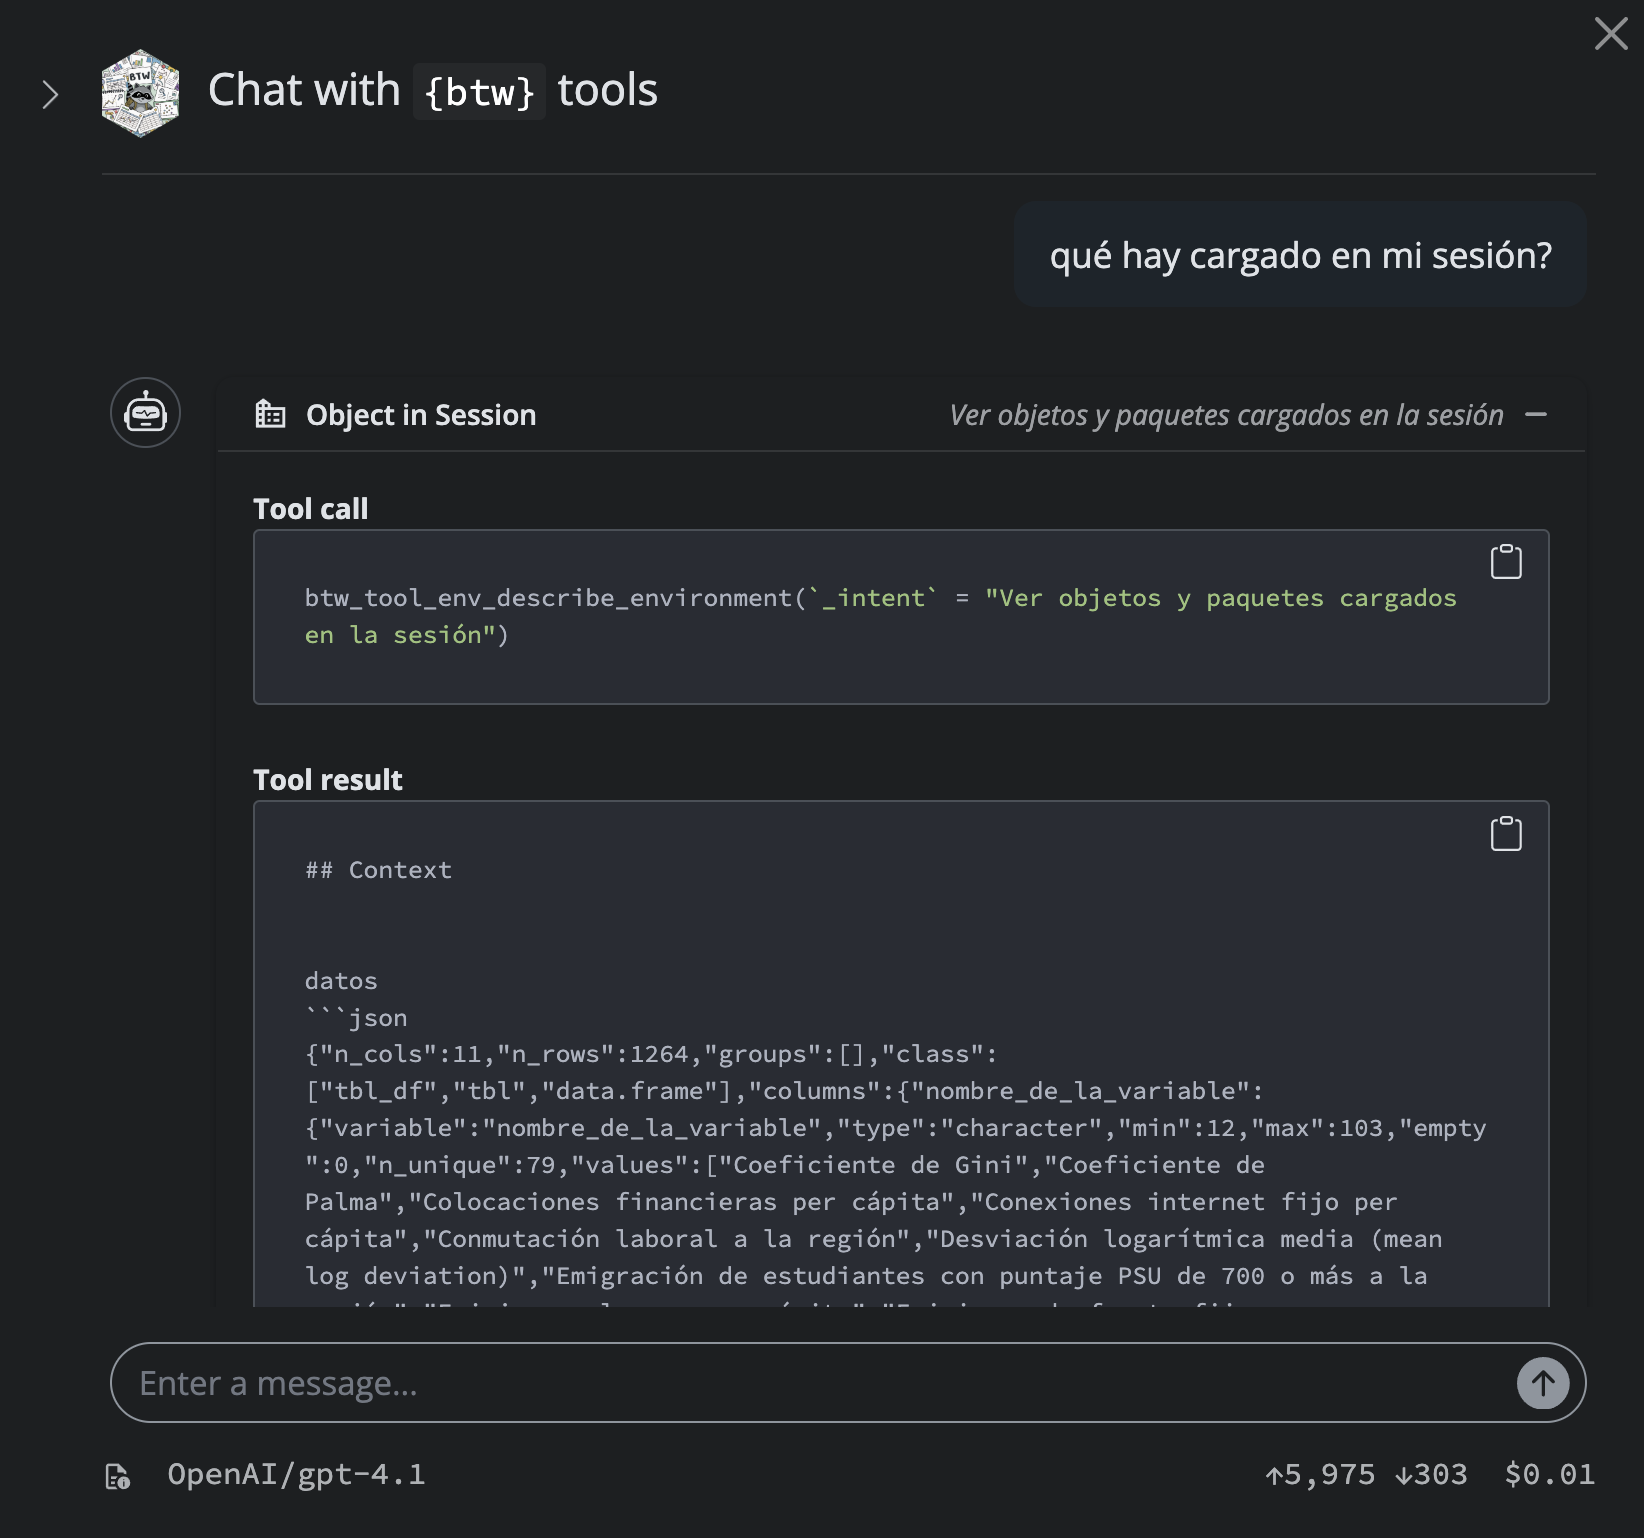The height and width of the screenshot is (1538, 1644).
Task: Click the $0.01 session cost
Action: click(1549, 1474)
